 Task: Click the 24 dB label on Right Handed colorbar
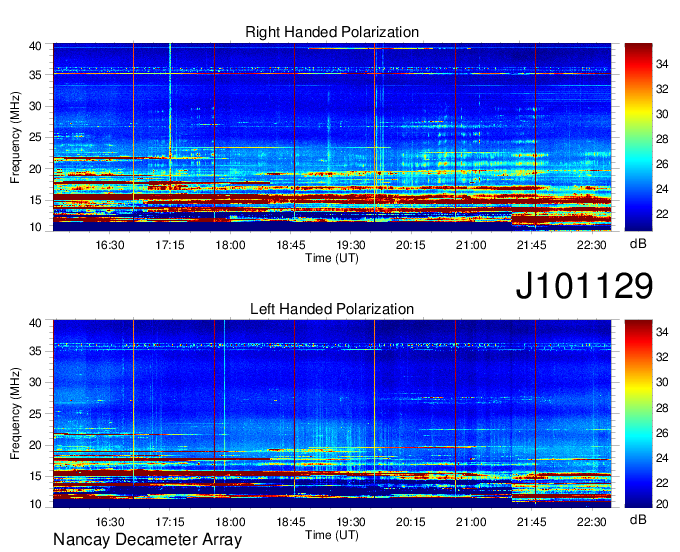click(x=662, y=189)
